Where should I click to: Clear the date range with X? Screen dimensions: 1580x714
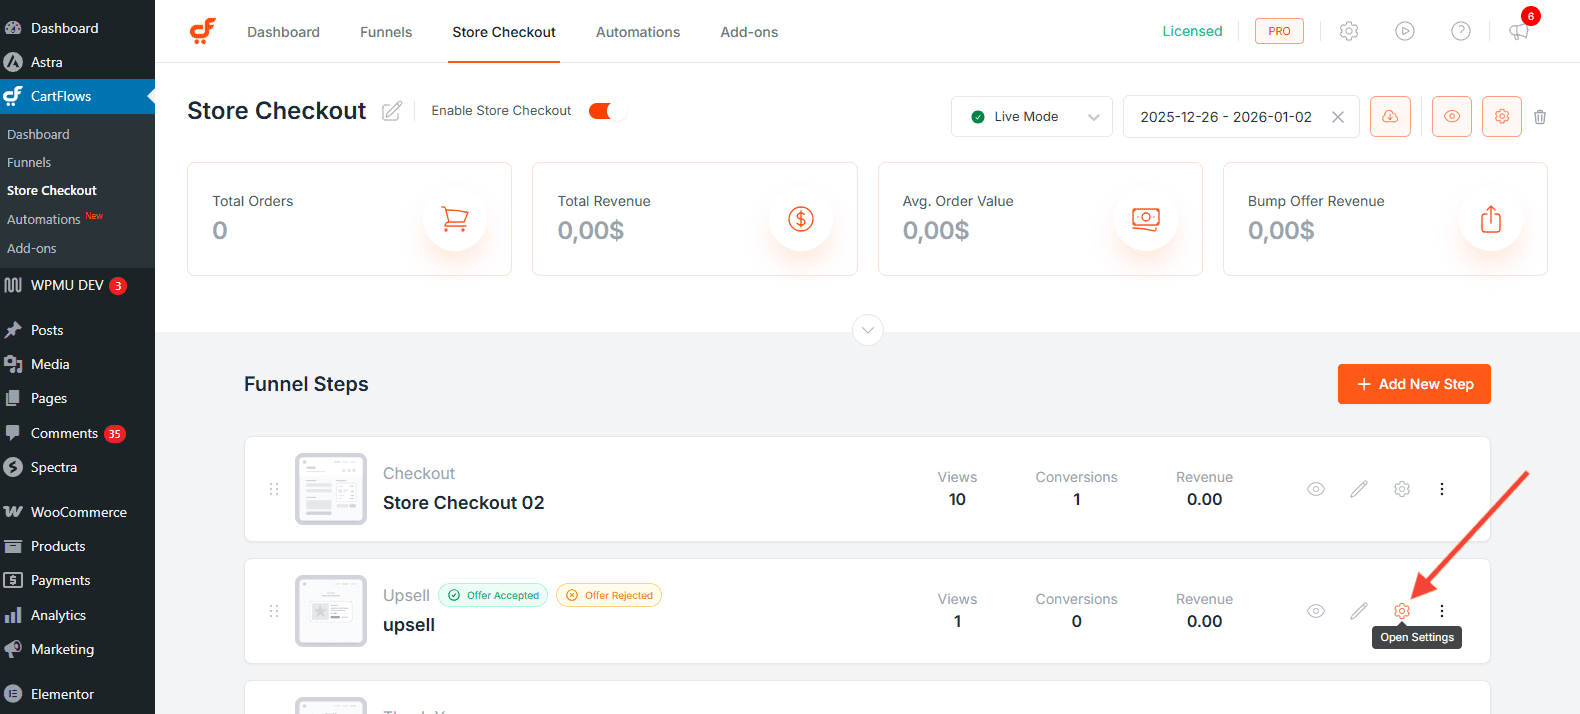[1338, 117]
